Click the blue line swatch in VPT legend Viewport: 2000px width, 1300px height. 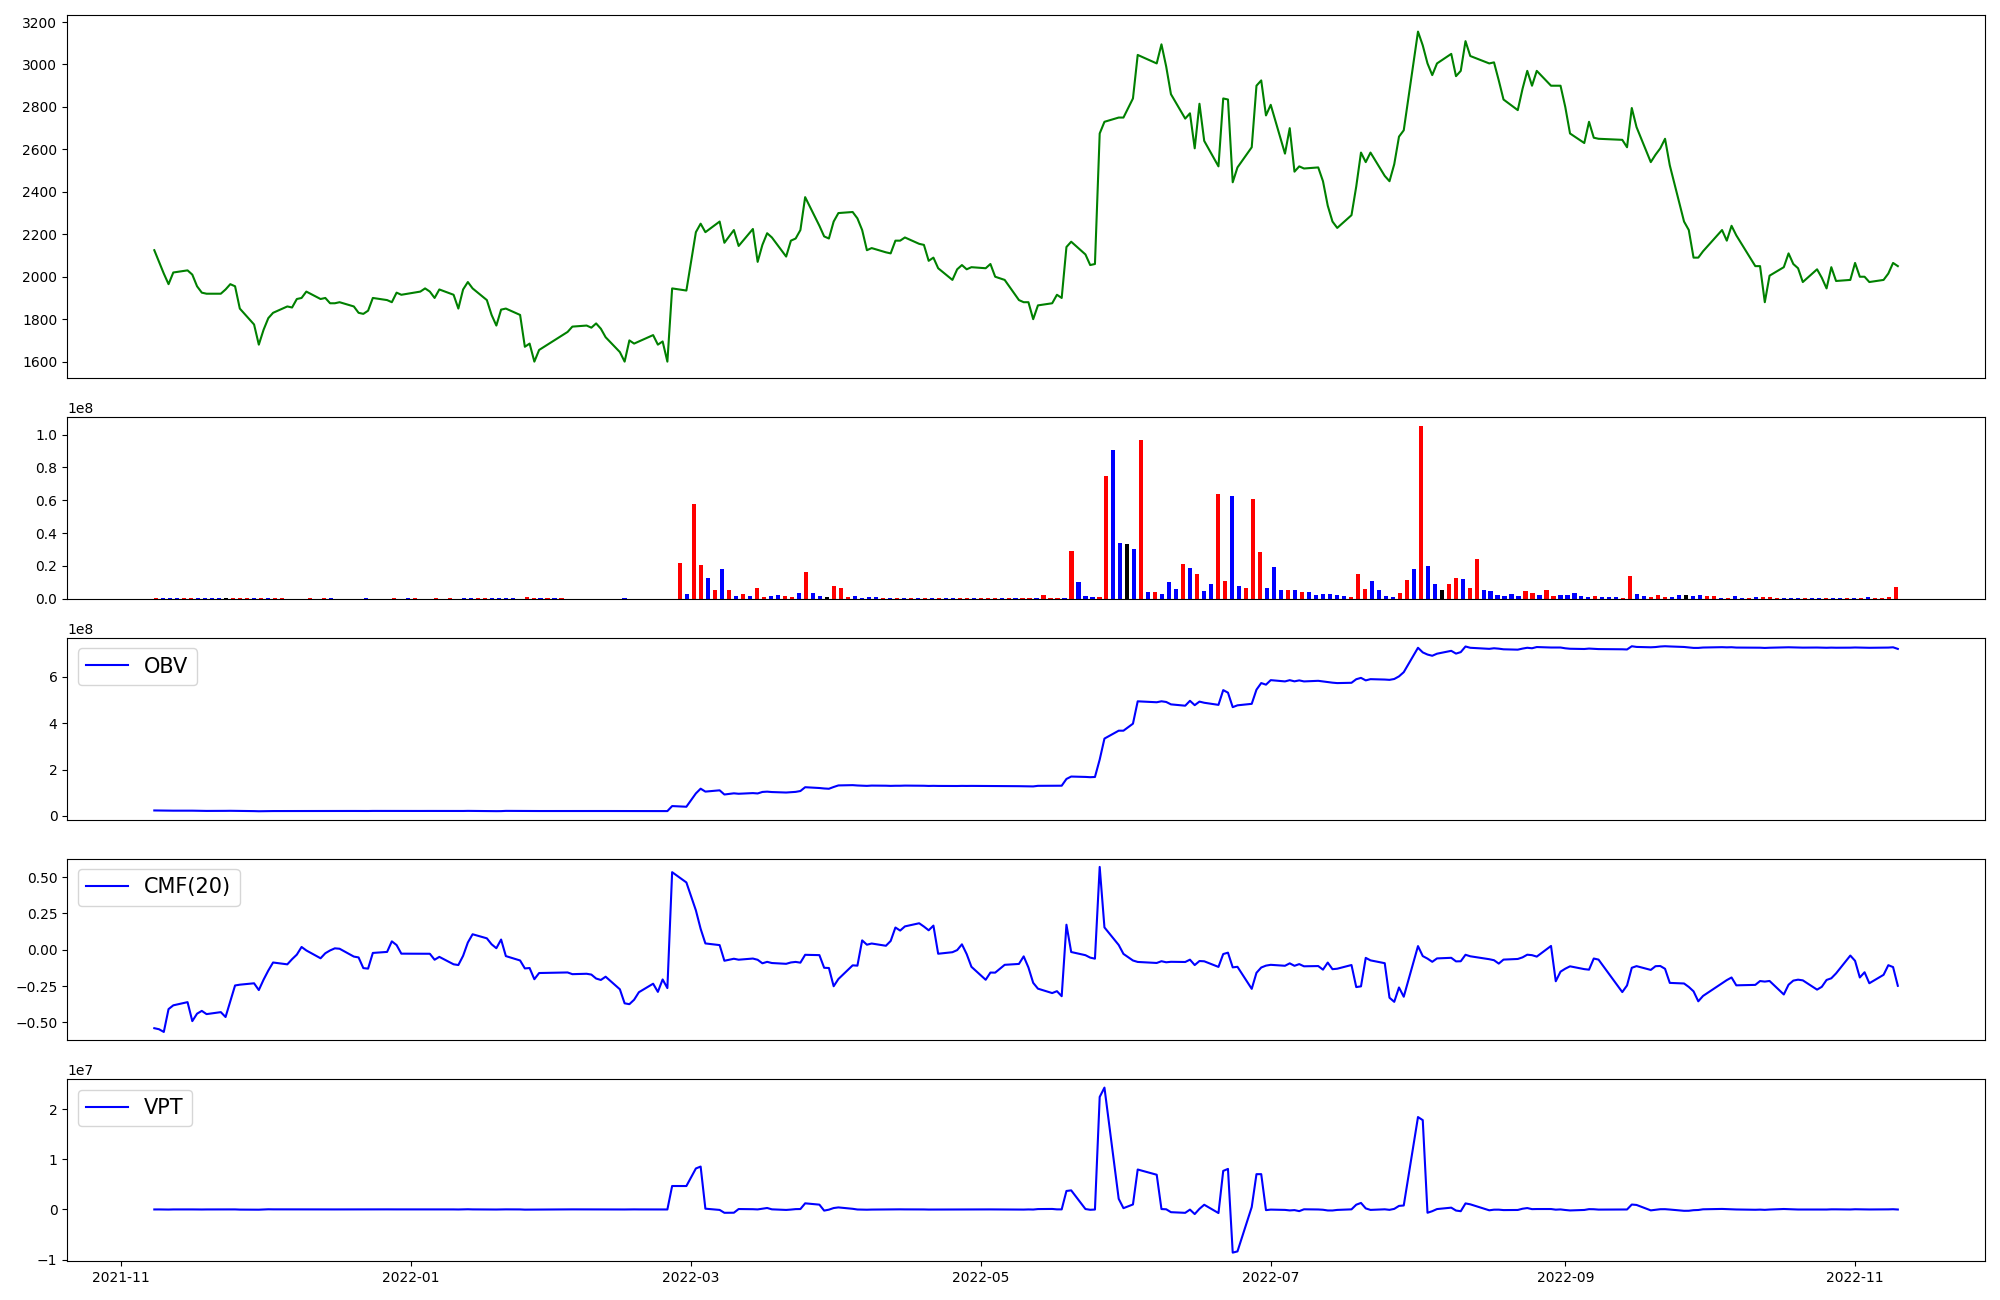pyautogui.click(x=108, y=1107)
